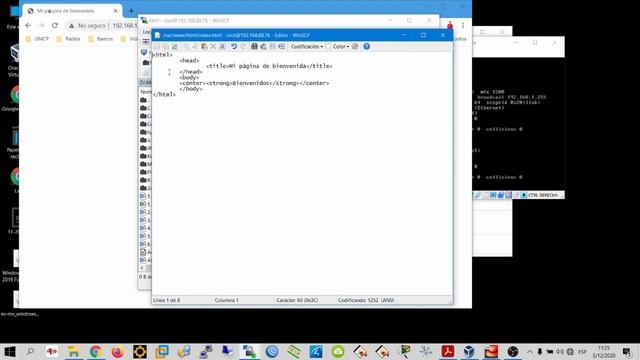Open the Windows Start menu
This screenshot has width=640, height=360.
9,351
